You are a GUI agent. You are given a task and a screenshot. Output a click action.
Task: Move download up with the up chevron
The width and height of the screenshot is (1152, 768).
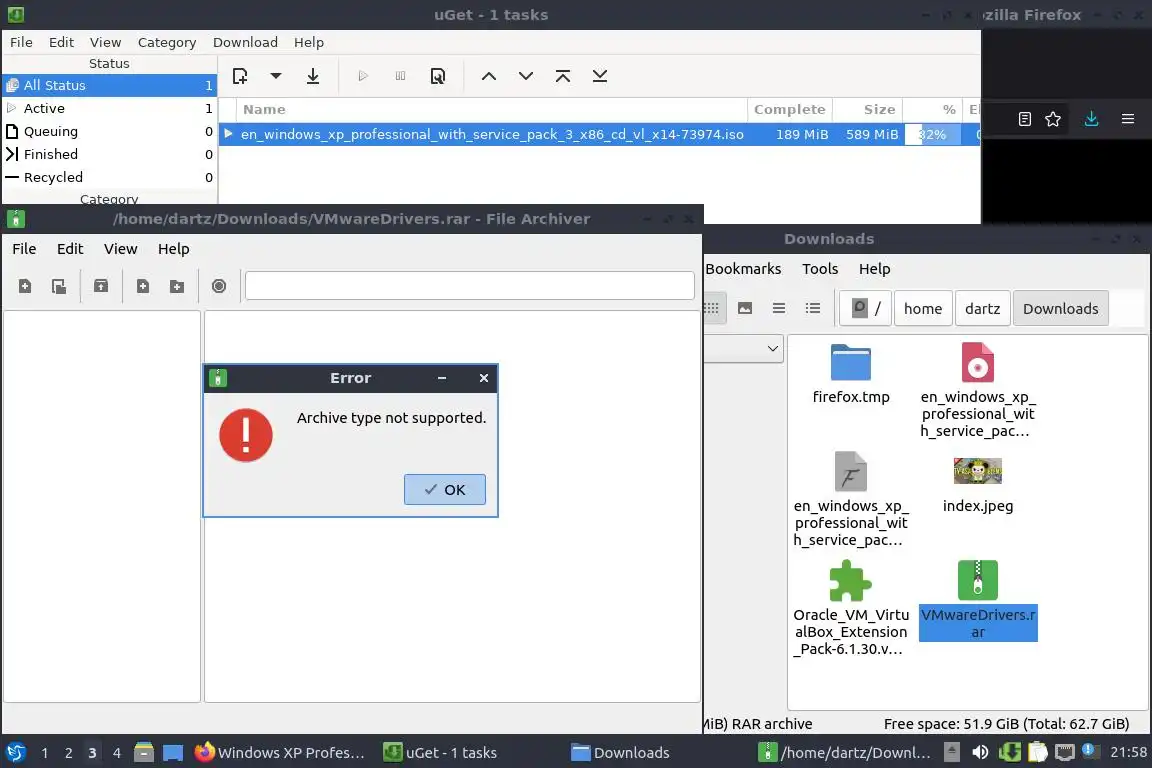[x=489, y=76]
